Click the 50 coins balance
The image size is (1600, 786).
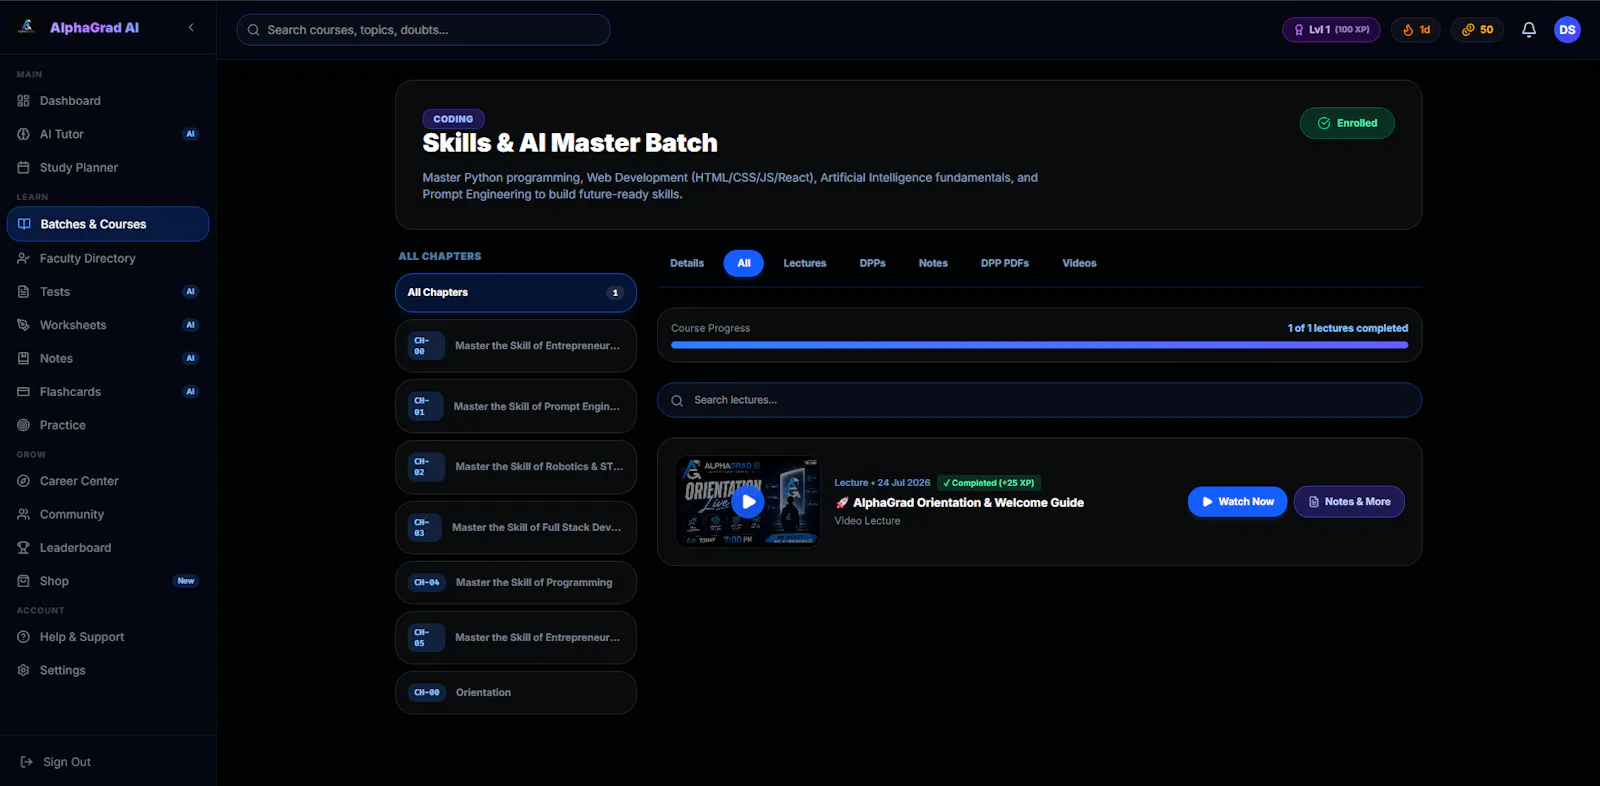click(x=1477, y=30)
